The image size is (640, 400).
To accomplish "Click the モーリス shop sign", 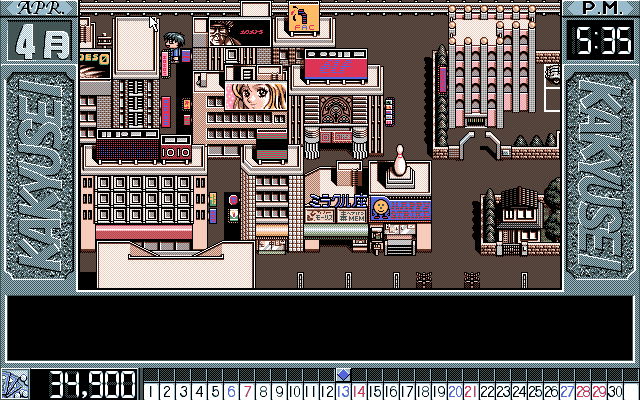I will [x=320, y=216].
